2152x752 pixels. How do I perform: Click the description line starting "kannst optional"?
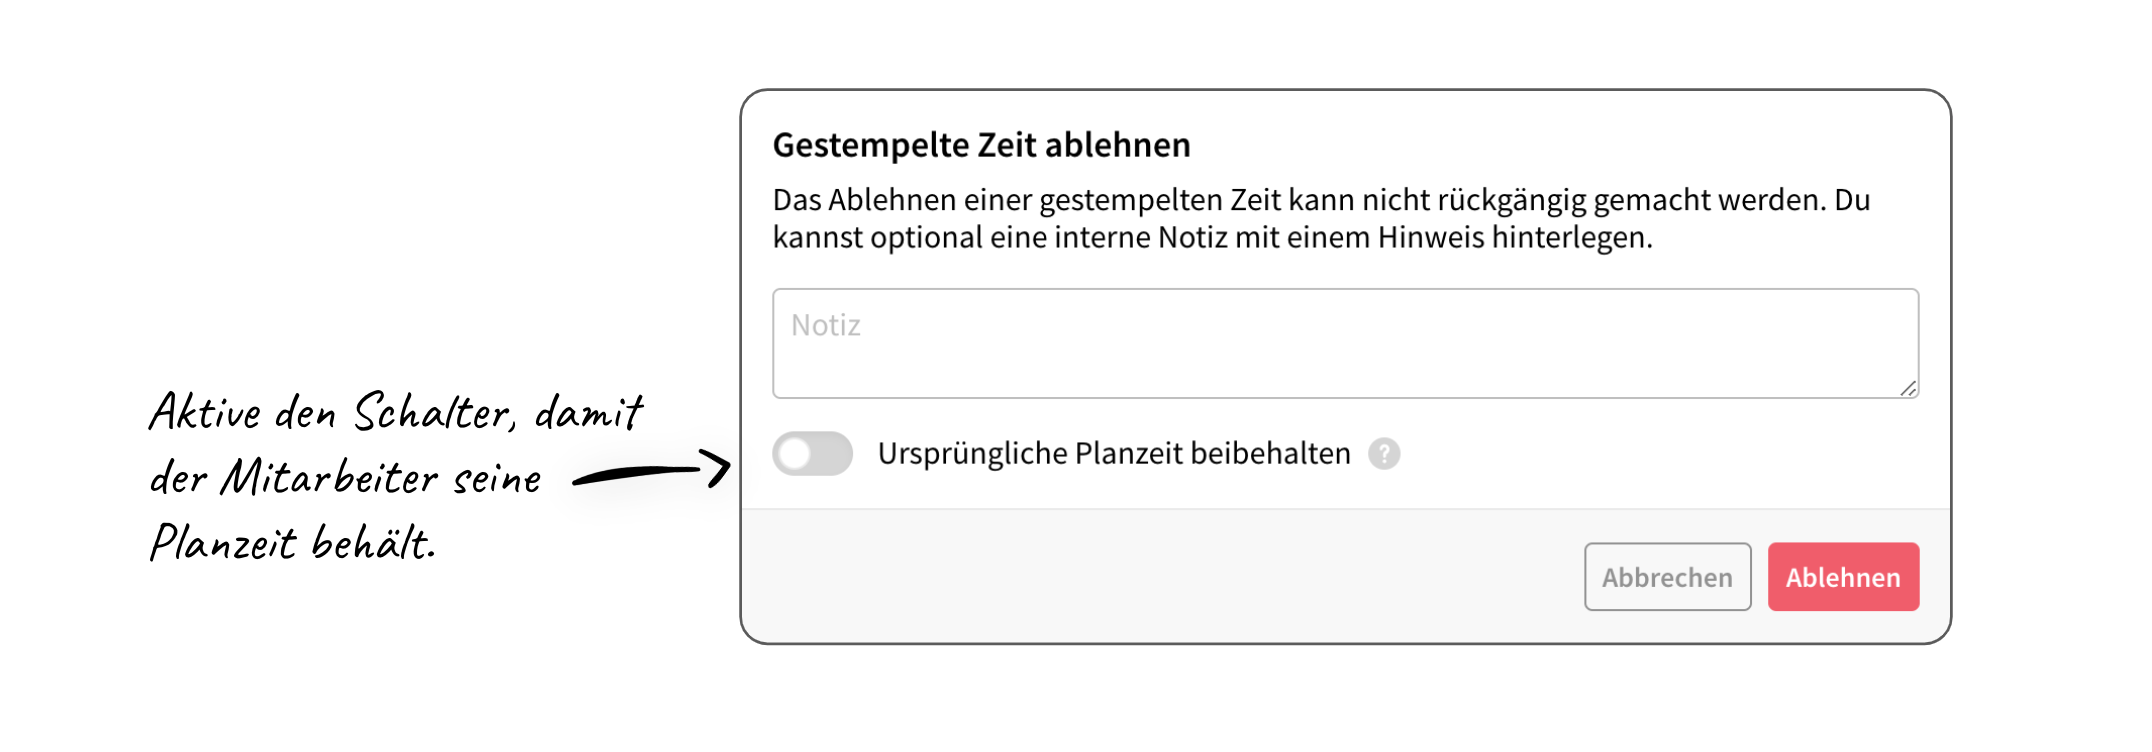(x=1212, y=238)
